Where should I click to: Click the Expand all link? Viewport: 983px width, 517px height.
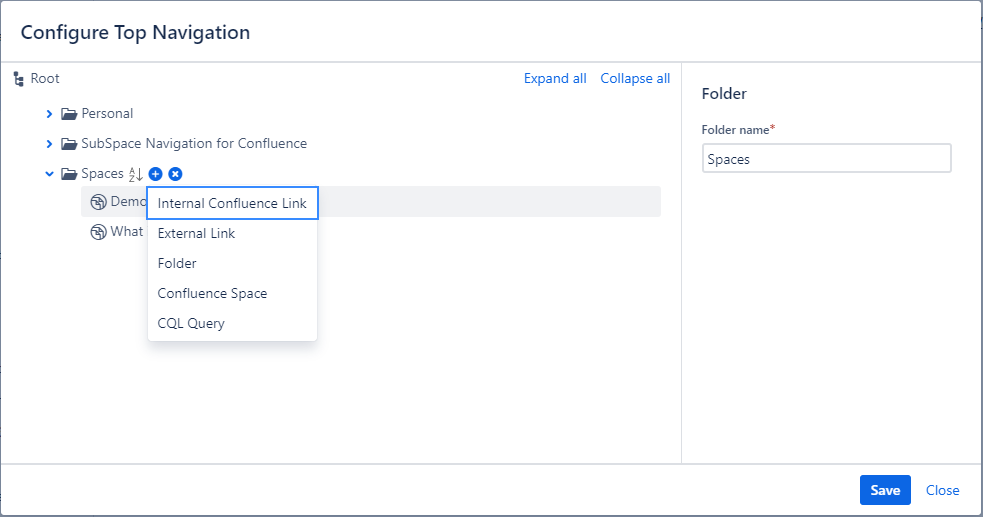coord(555,79)
